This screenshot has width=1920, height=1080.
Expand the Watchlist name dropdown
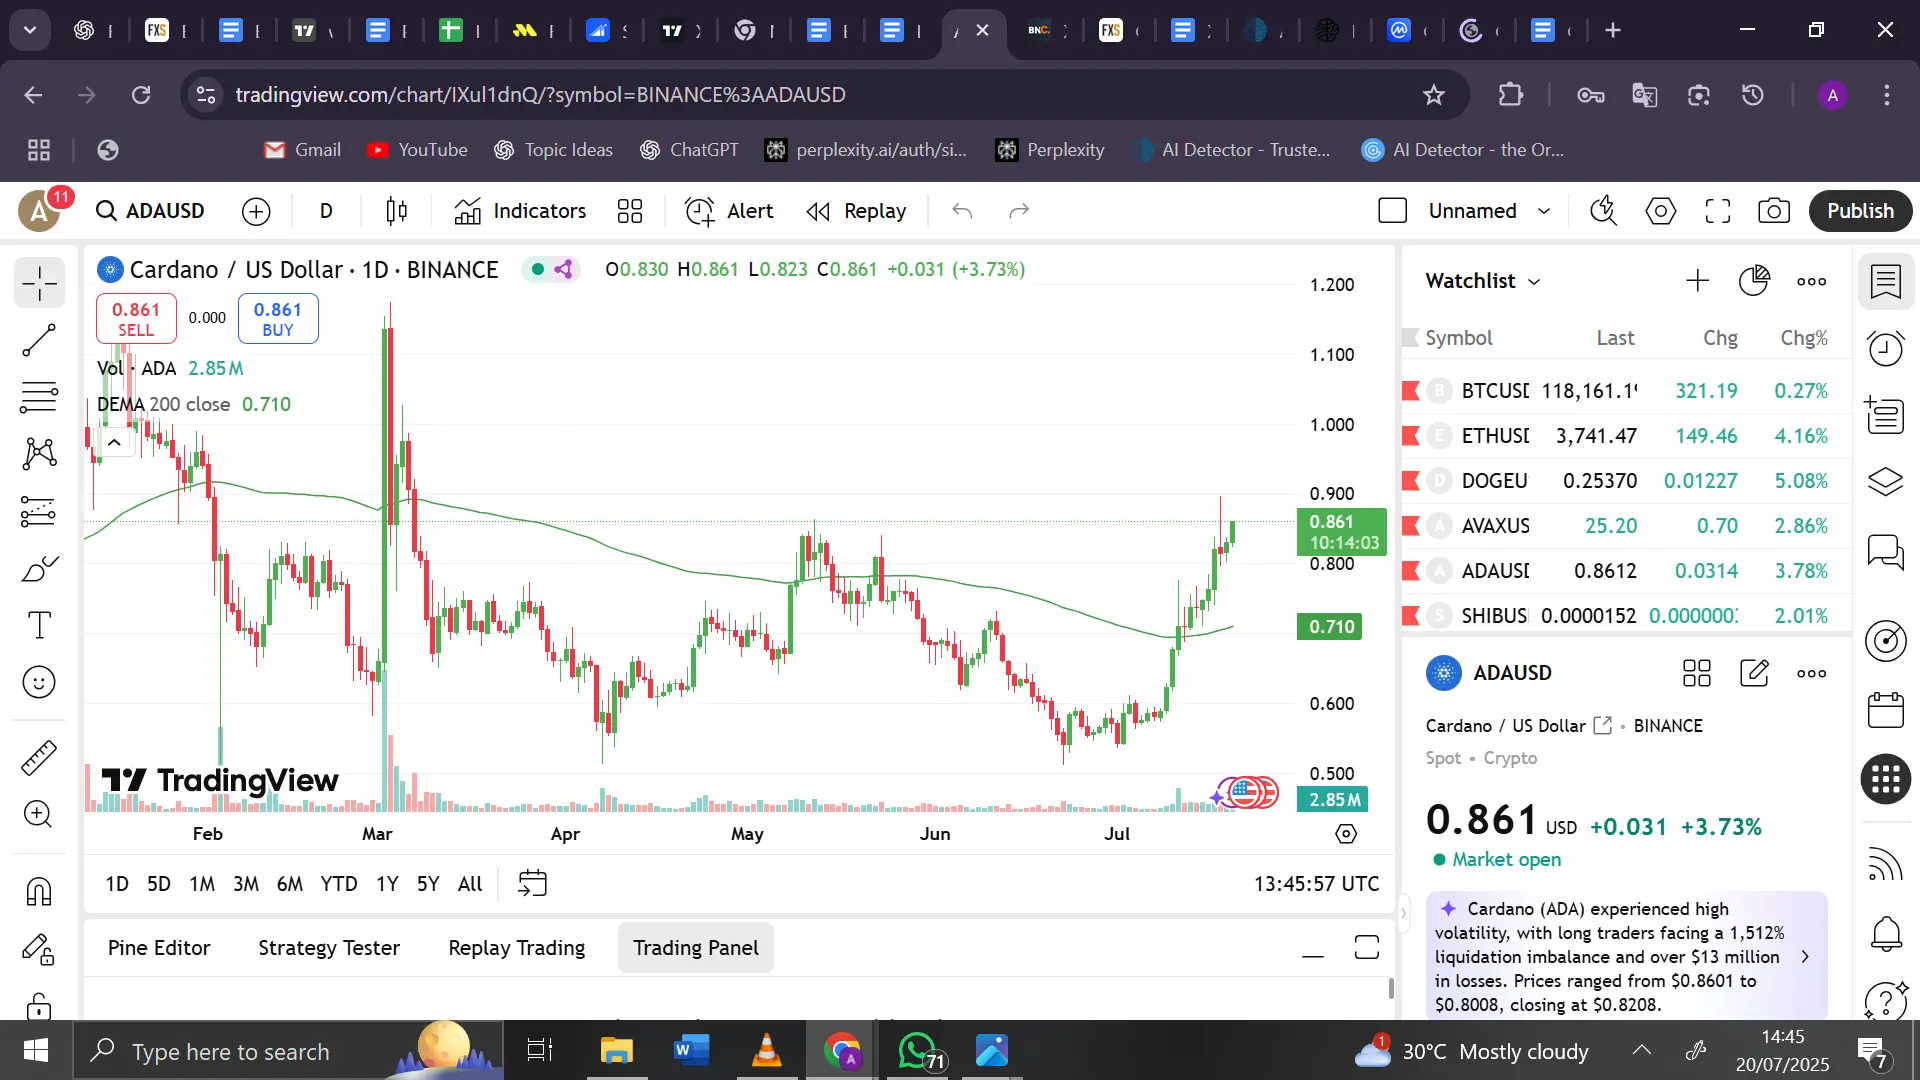1483,281
